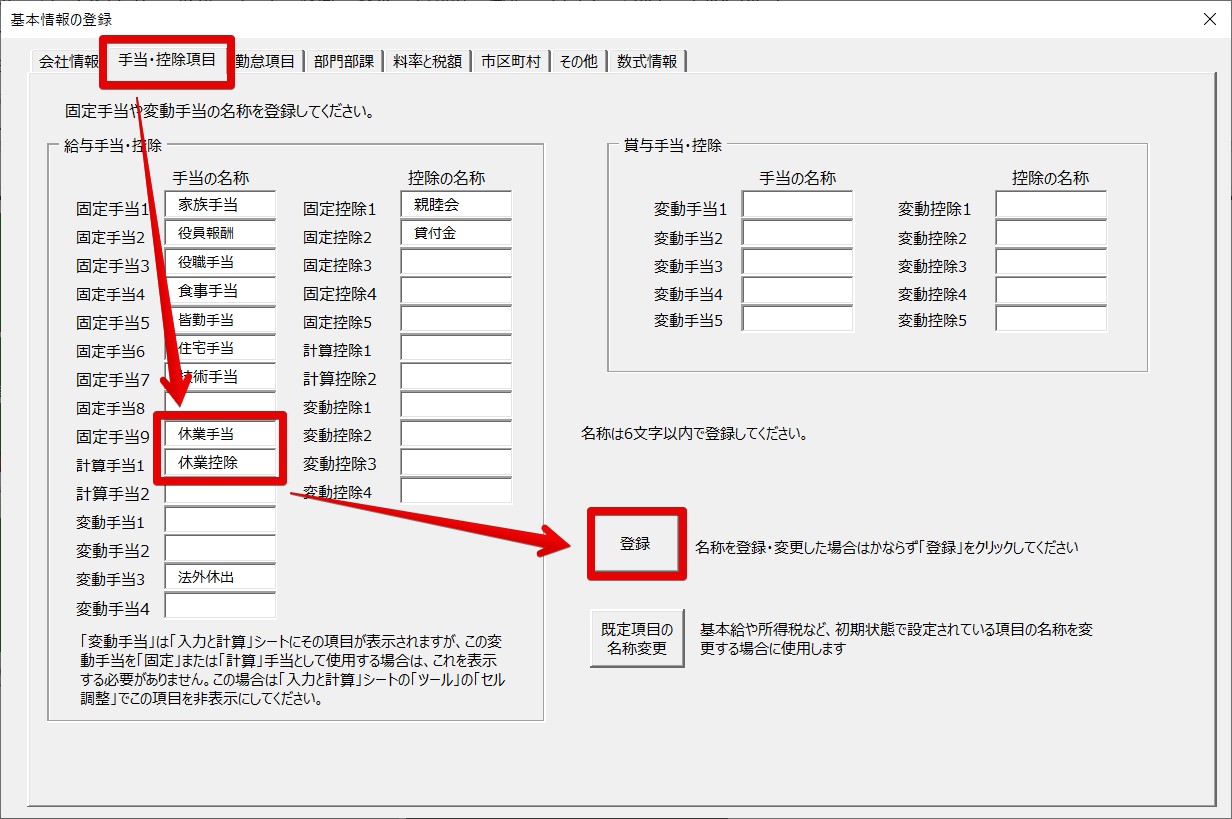Click the 変動手当3 field containing 法外休出
The width and height of the screenshot is (1232, 819).
(220, 577)
